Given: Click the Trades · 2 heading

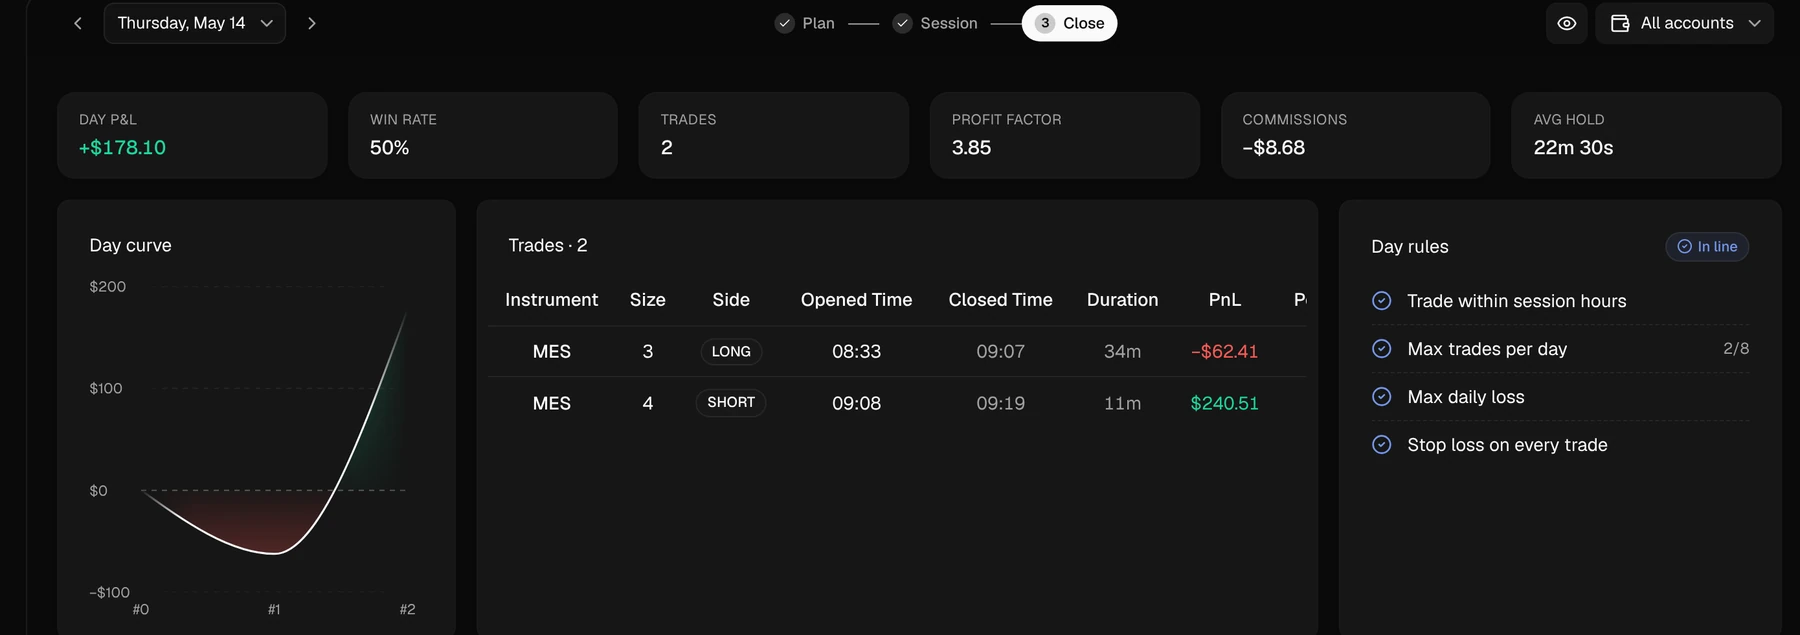Looking at the screenshot, I should tap(548, 246).
